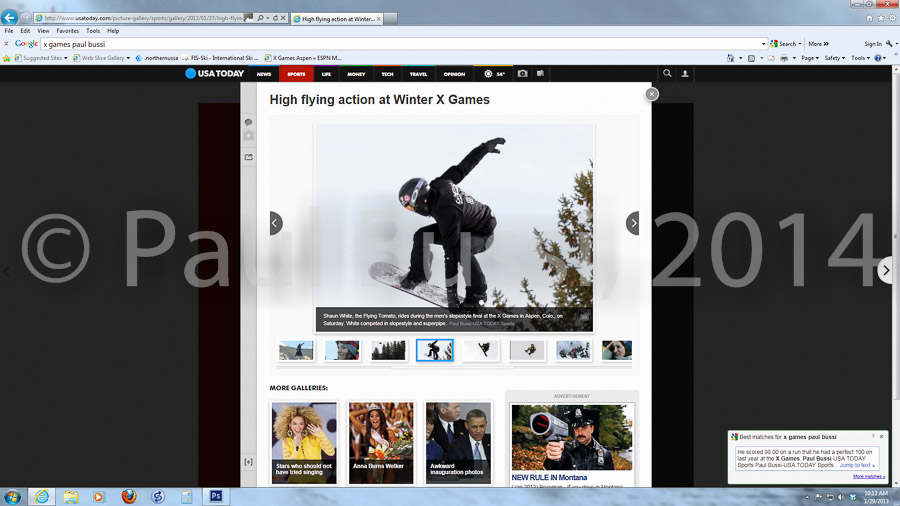This screenshot has height=506, width=900.
Task: Open USA TODAY photos camera icon
Action: [x=522, y=73]
